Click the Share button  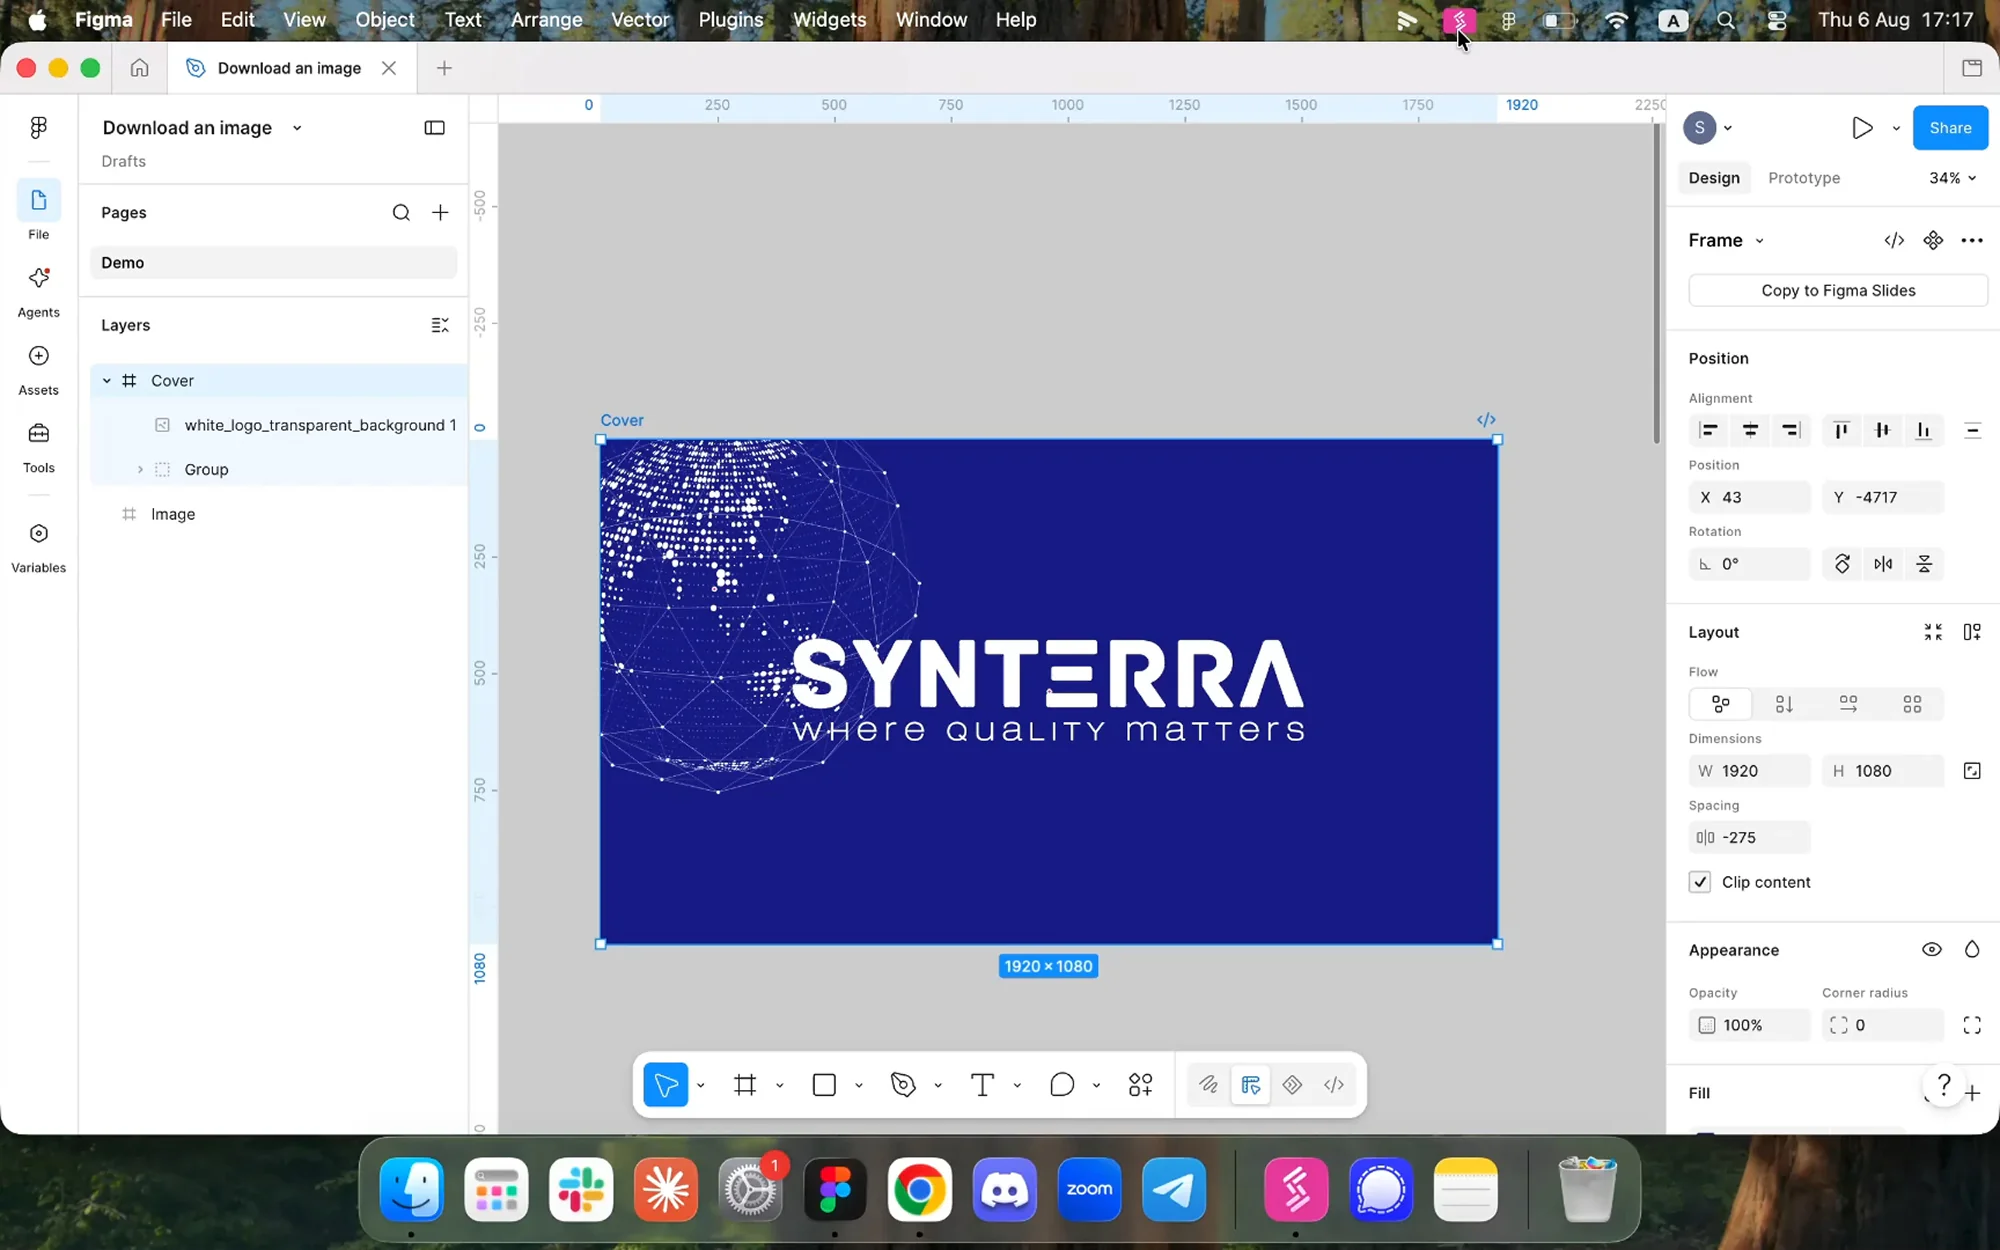[1950, 128]
